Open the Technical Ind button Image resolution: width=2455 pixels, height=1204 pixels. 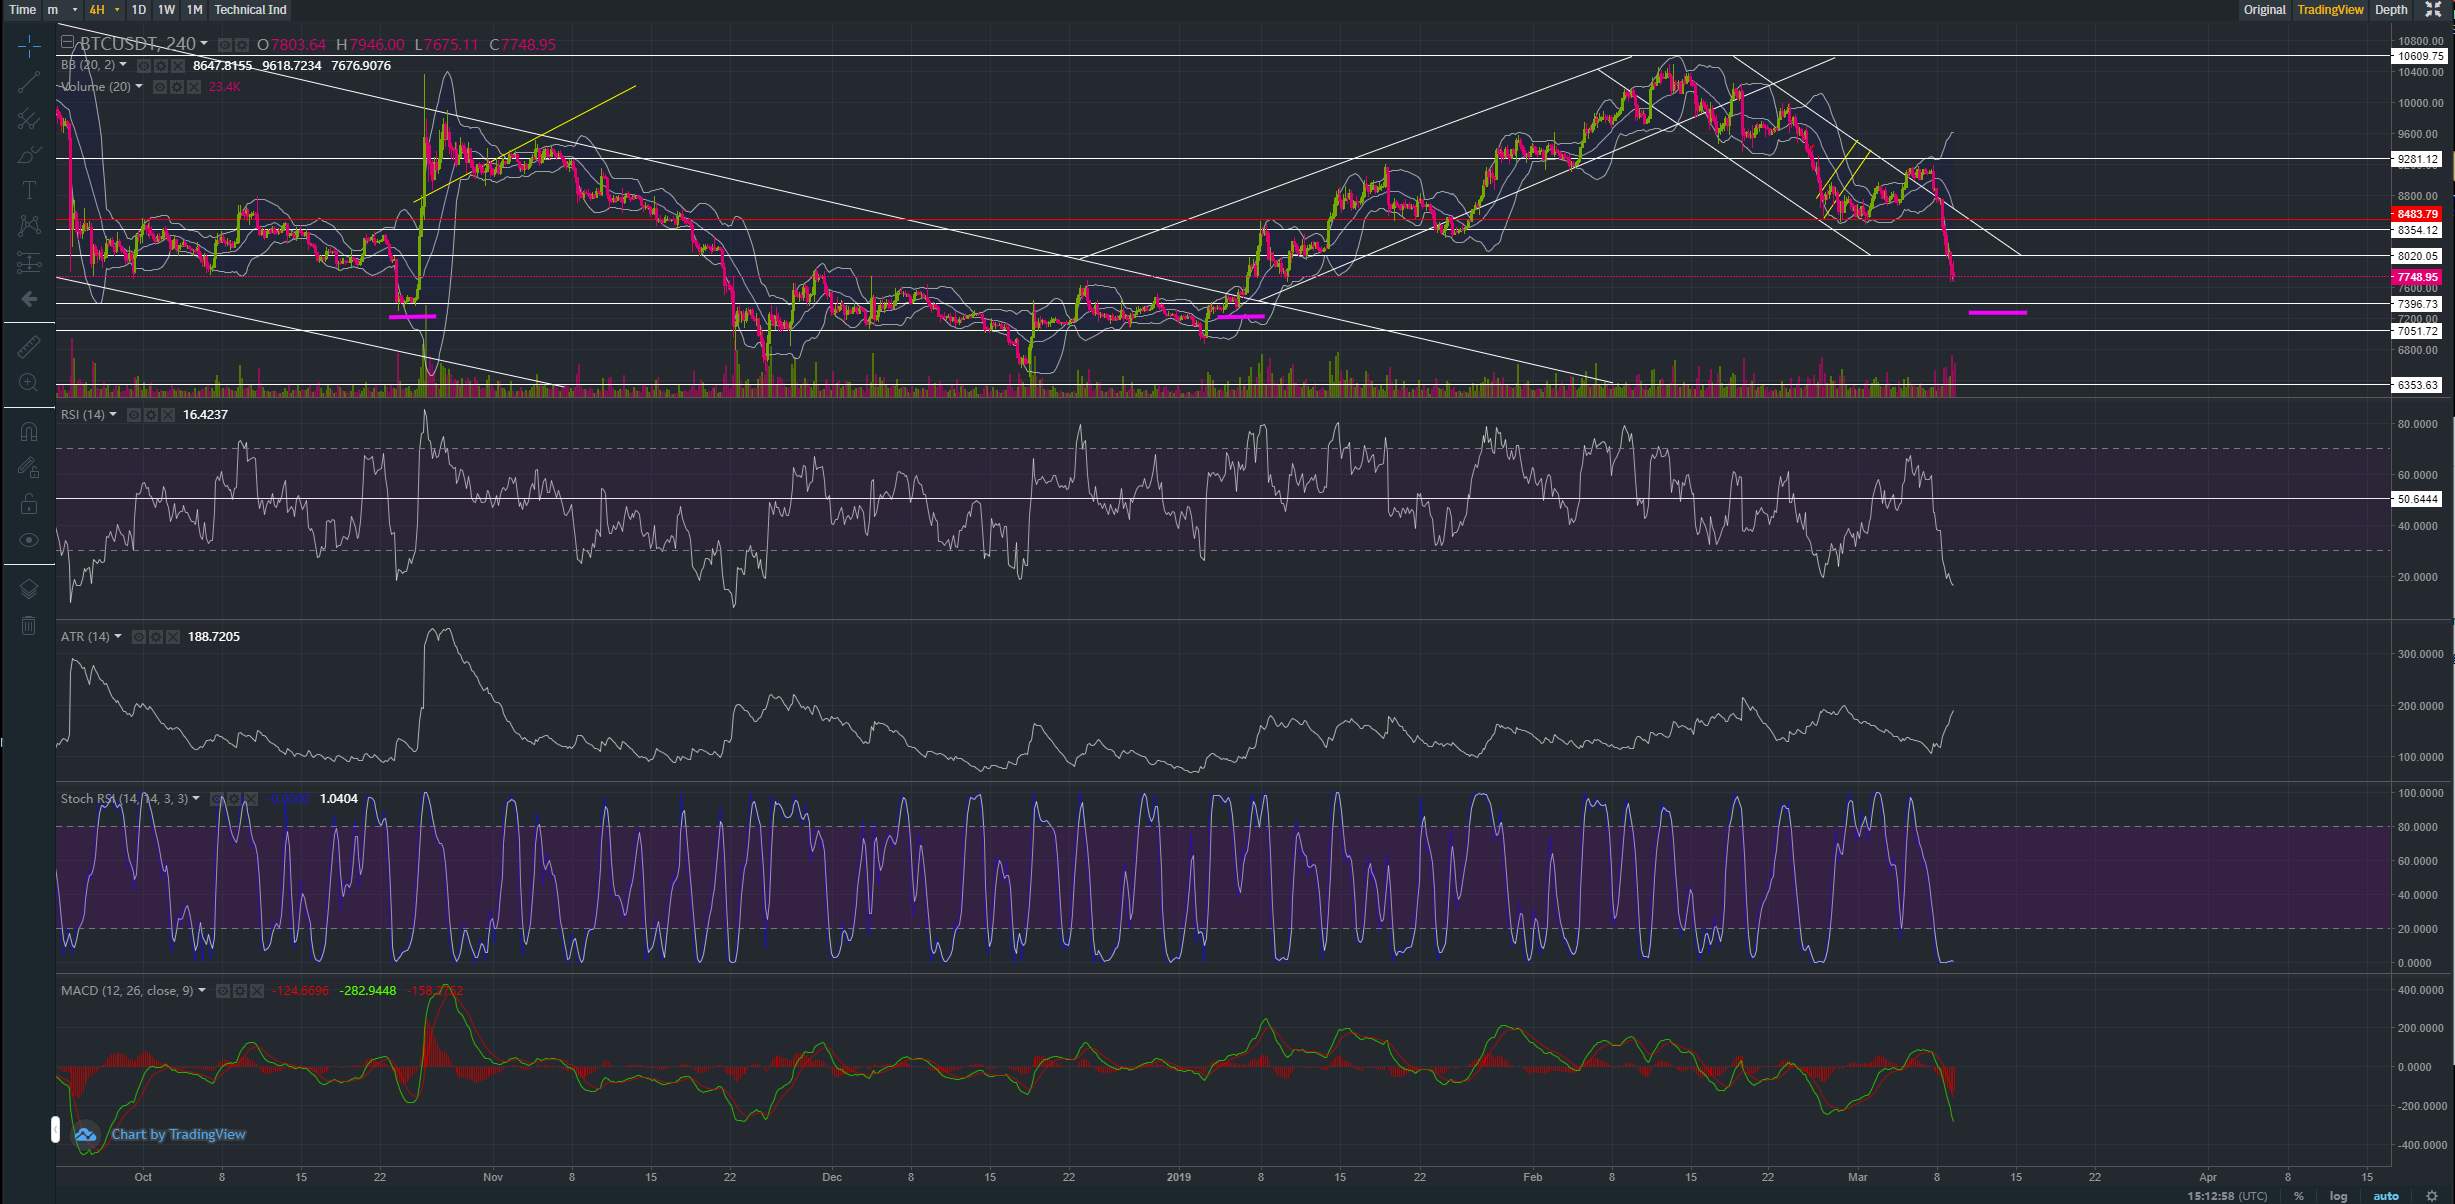(250, 10)
